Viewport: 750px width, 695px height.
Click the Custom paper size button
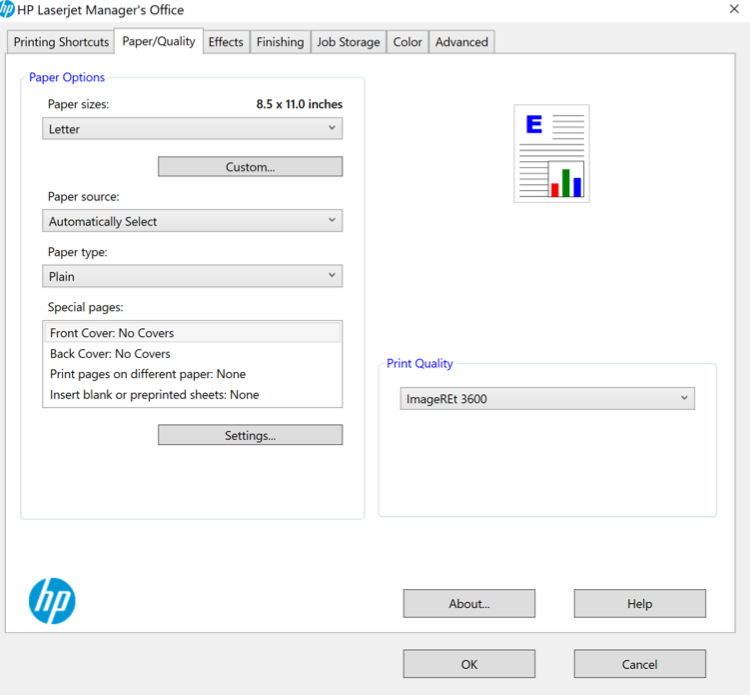click(250, 167)
